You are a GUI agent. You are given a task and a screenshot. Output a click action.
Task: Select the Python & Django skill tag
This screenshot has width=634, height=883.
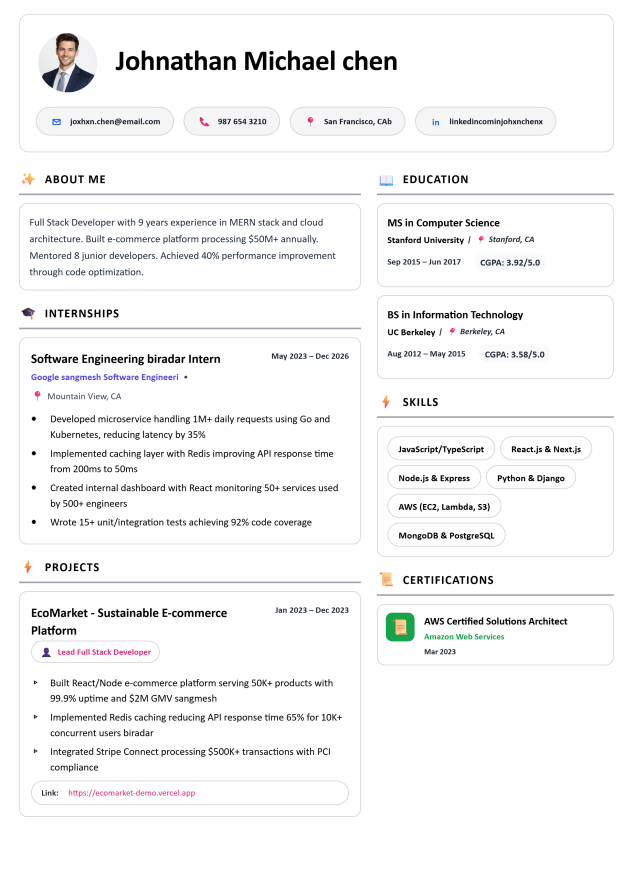click(530, 478)
